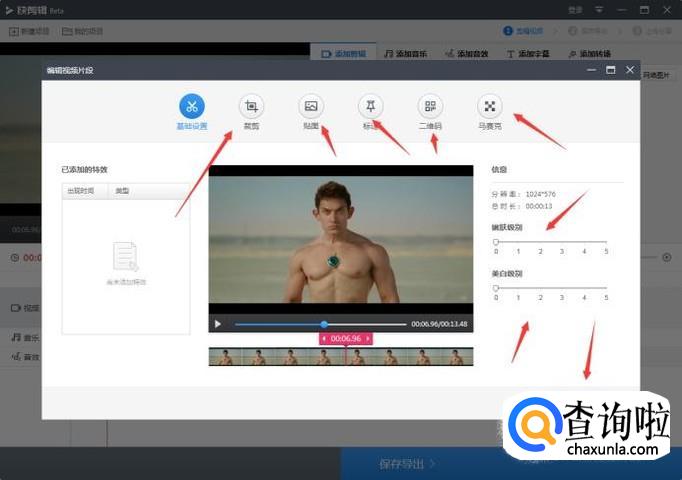Play the clip in the dialog preview

click(218, 324)
